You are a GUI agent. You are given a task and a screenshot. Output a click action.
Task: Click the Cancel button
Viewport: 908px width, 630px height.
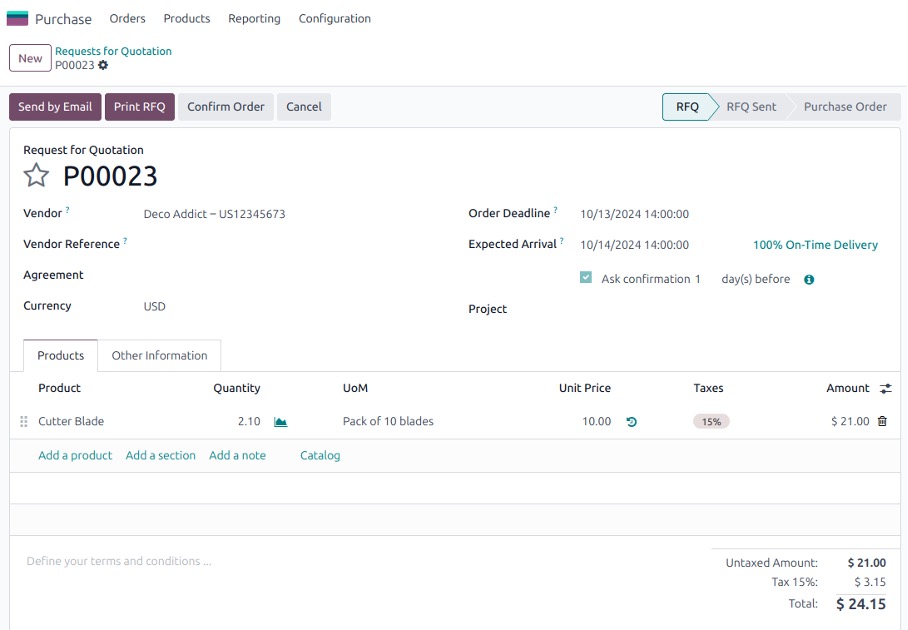pyautogui.click(x=304, y=107)
